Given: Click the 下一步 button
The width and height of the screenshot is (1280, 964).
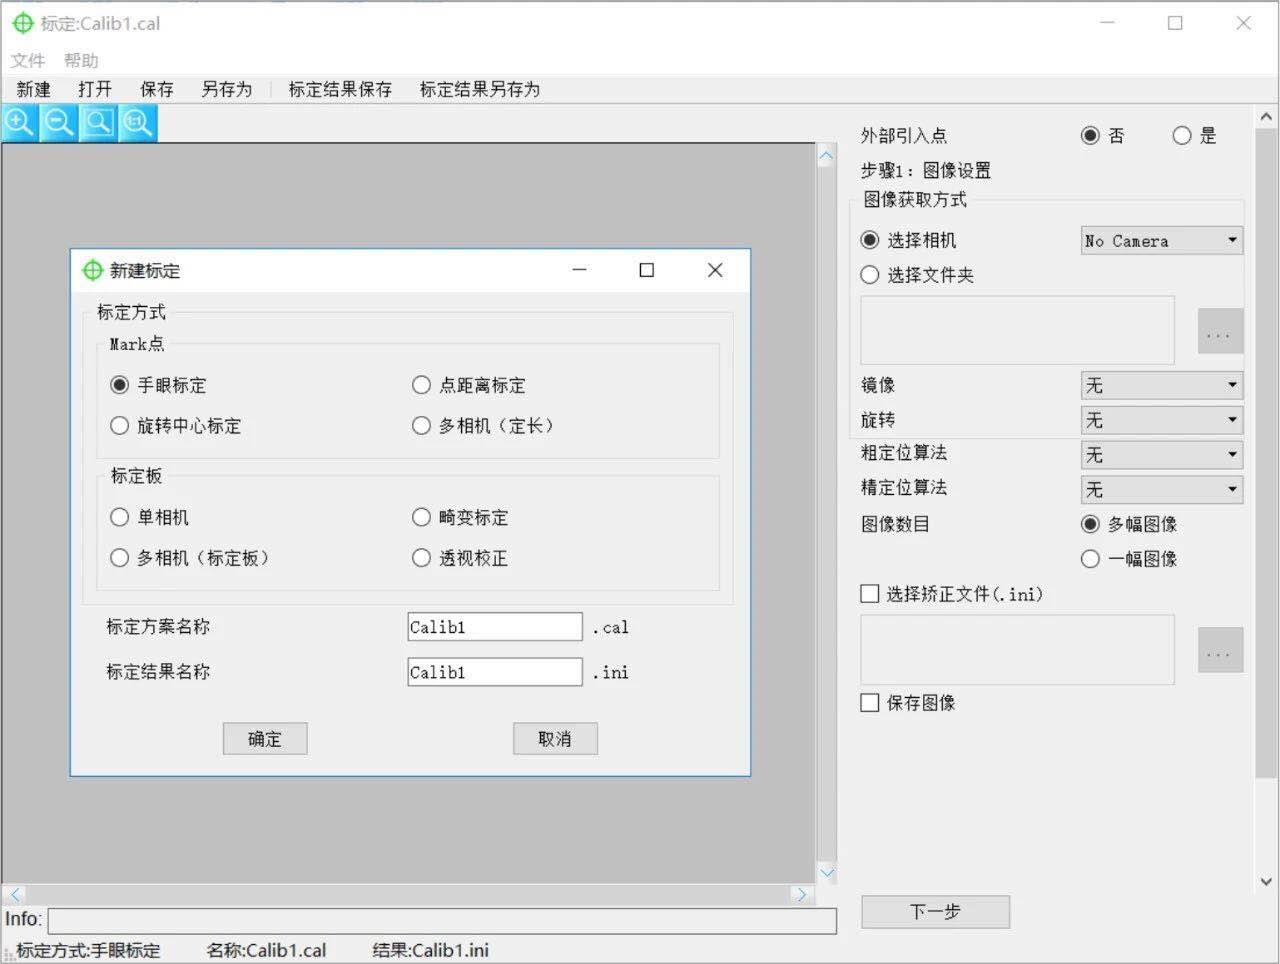Looking at the screenshot, I should 935,912.
